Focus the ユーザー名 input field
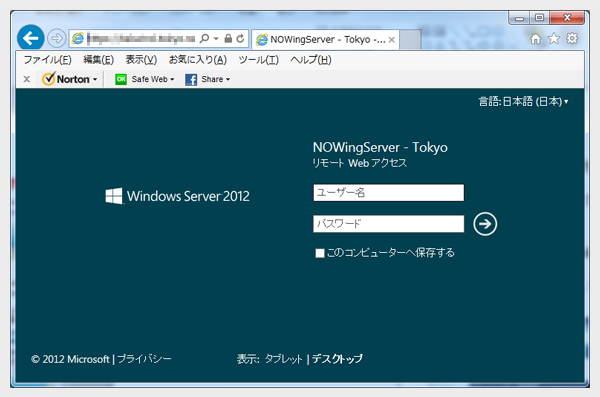 click(x=388, y=193)
